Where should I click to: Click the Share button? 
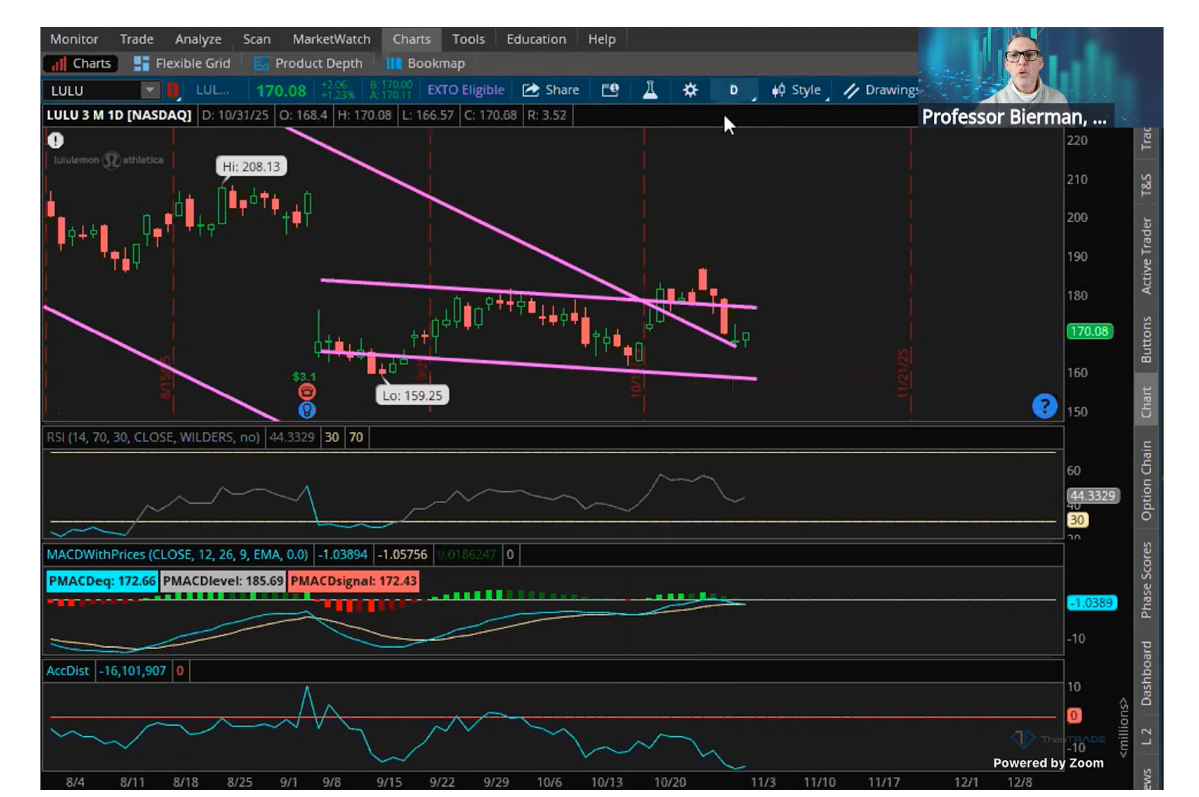(x=551, y=90)
